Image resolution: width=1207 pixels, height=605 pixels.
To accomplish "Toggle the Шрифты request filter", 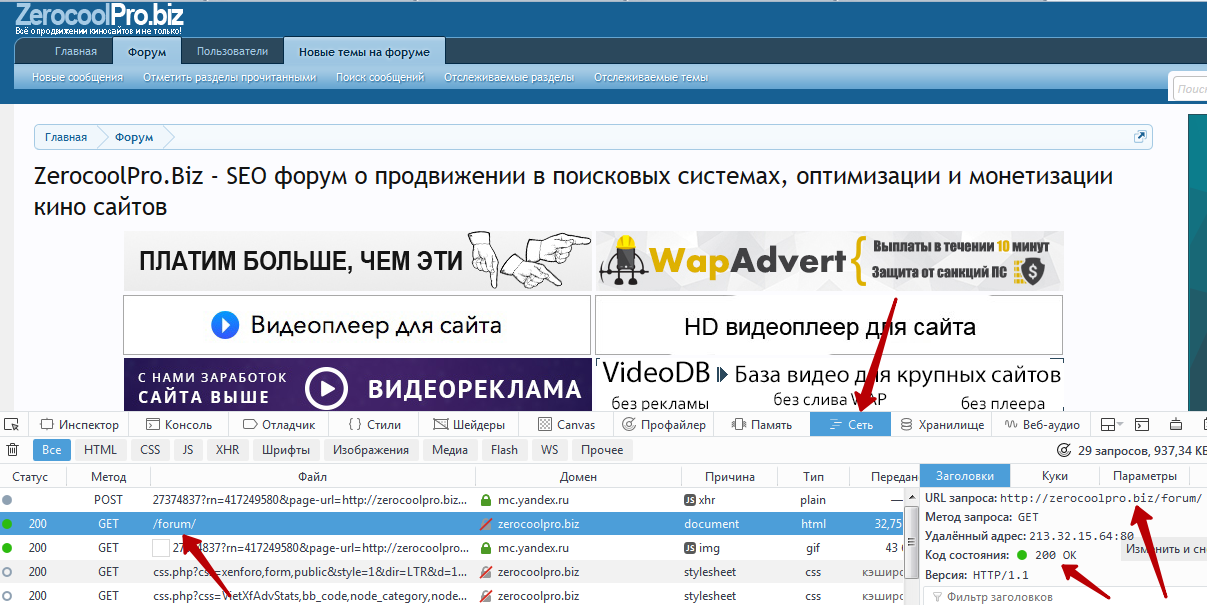I will [286, 450].
